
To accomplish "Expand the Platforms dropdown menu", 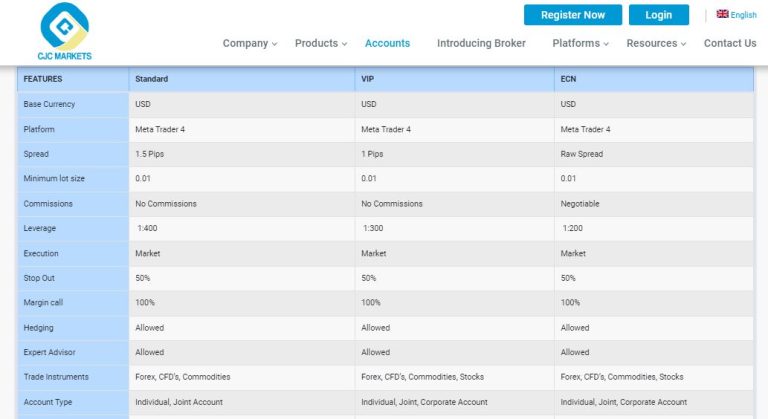I will coord(580,43).
